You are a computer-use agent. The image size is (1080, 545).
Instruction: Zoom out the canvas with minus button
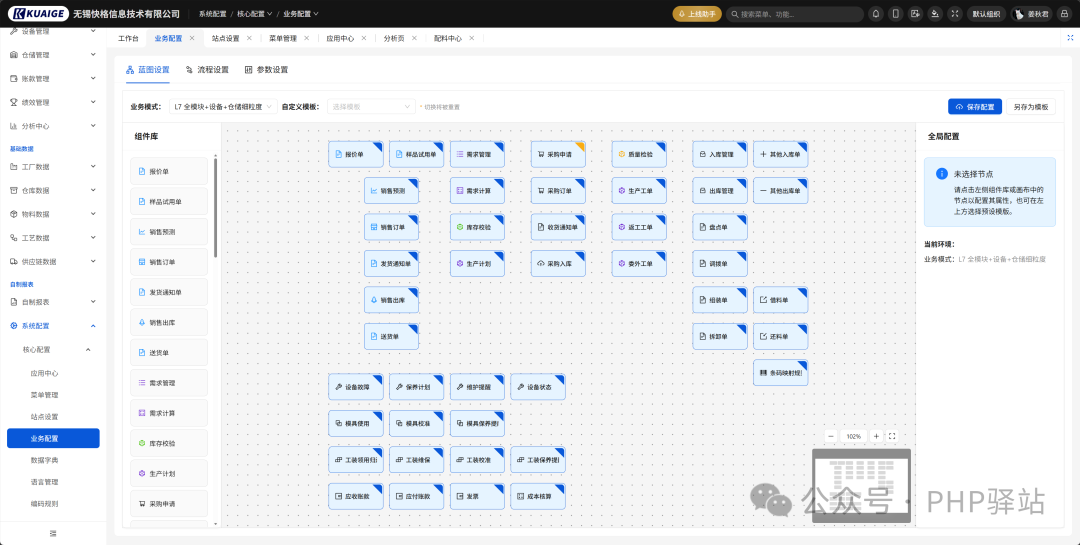[831, 436]
